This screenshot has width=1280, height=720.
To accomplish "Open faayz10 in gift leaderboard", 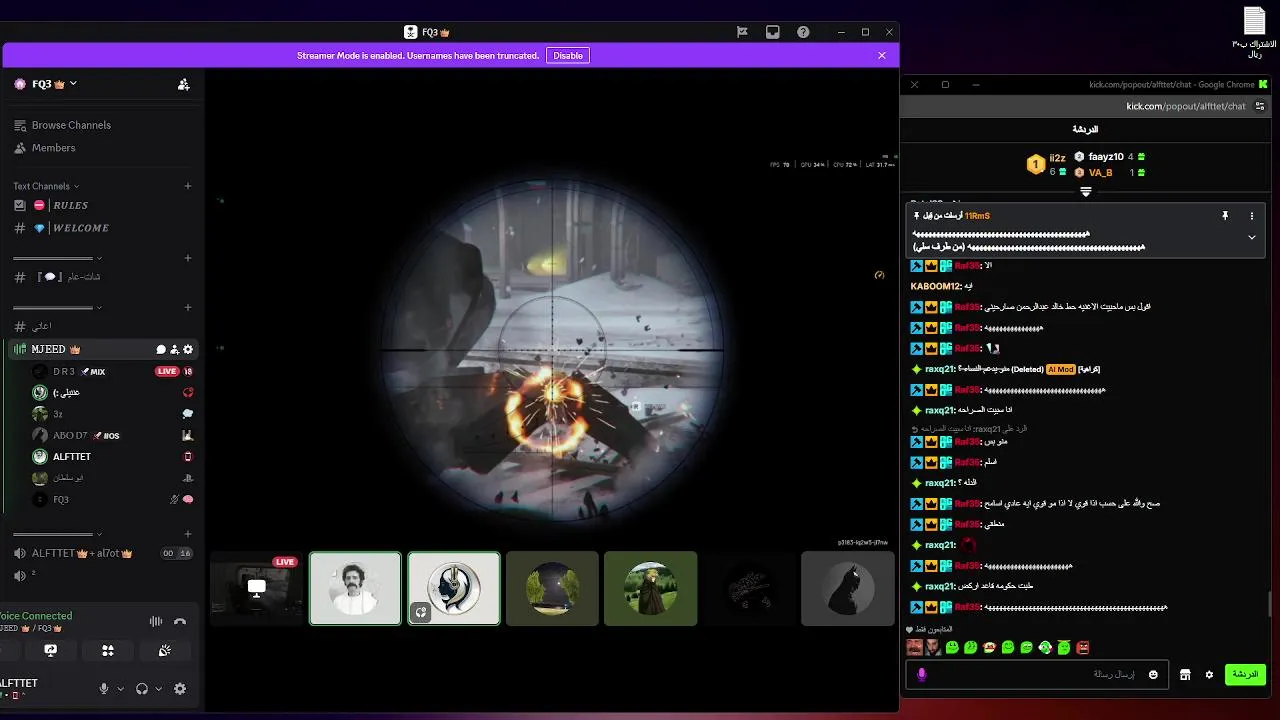I will tap(1105, 157).
